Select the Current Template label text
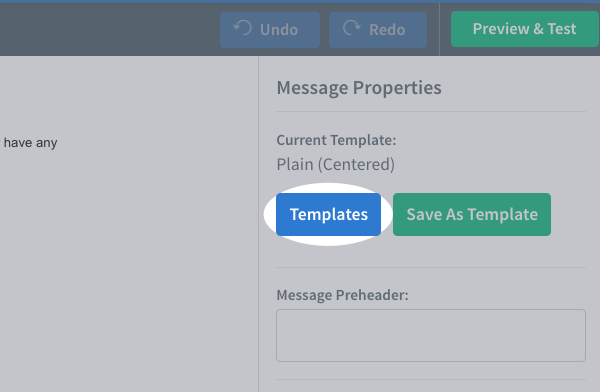 336,140
